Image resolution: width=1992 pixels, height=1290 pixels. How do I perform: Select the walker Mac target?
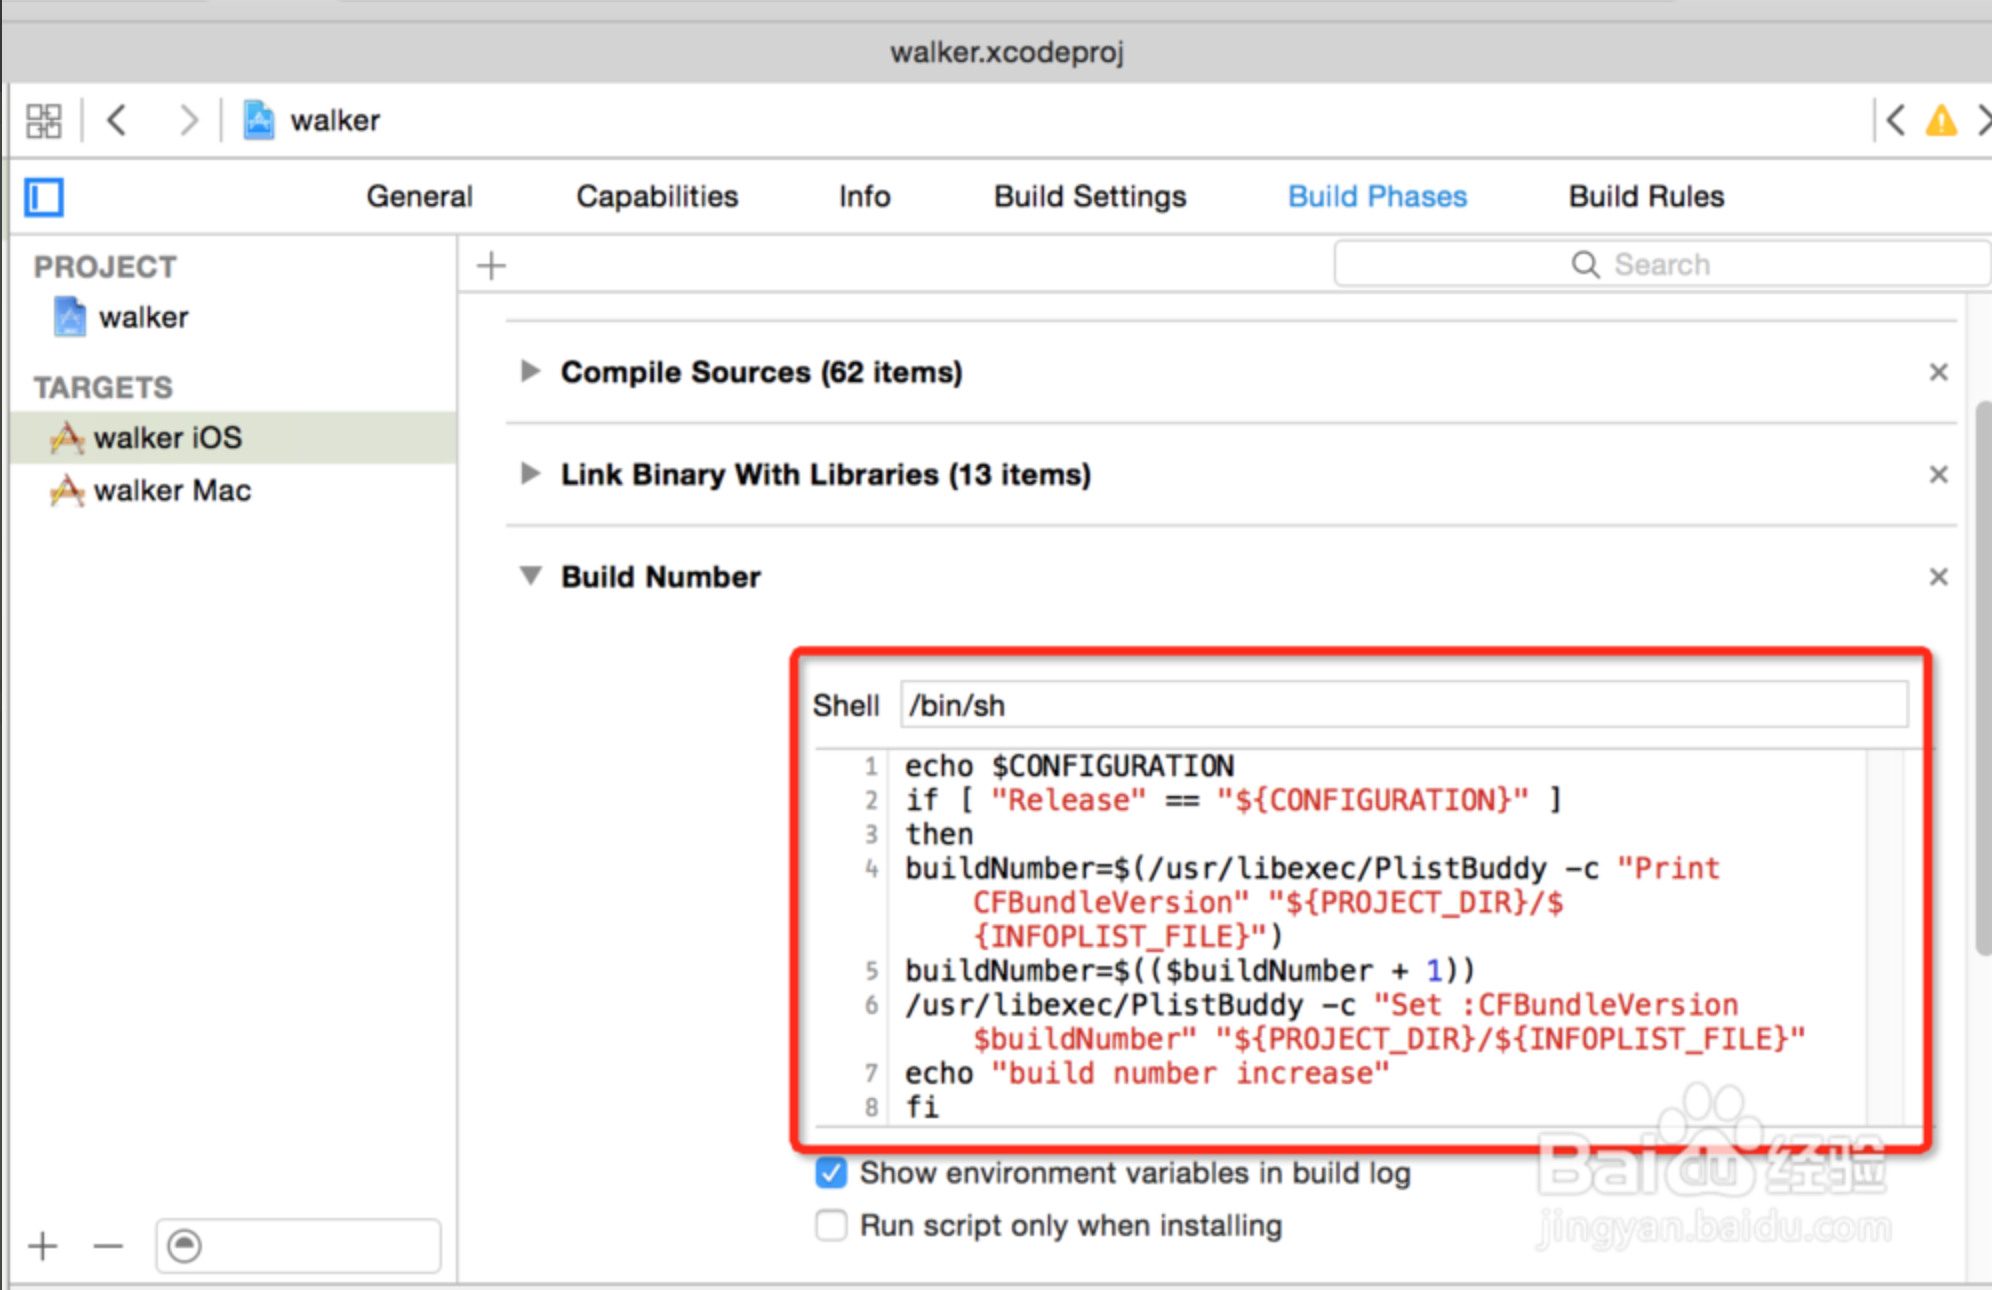[x=172, y=491]
